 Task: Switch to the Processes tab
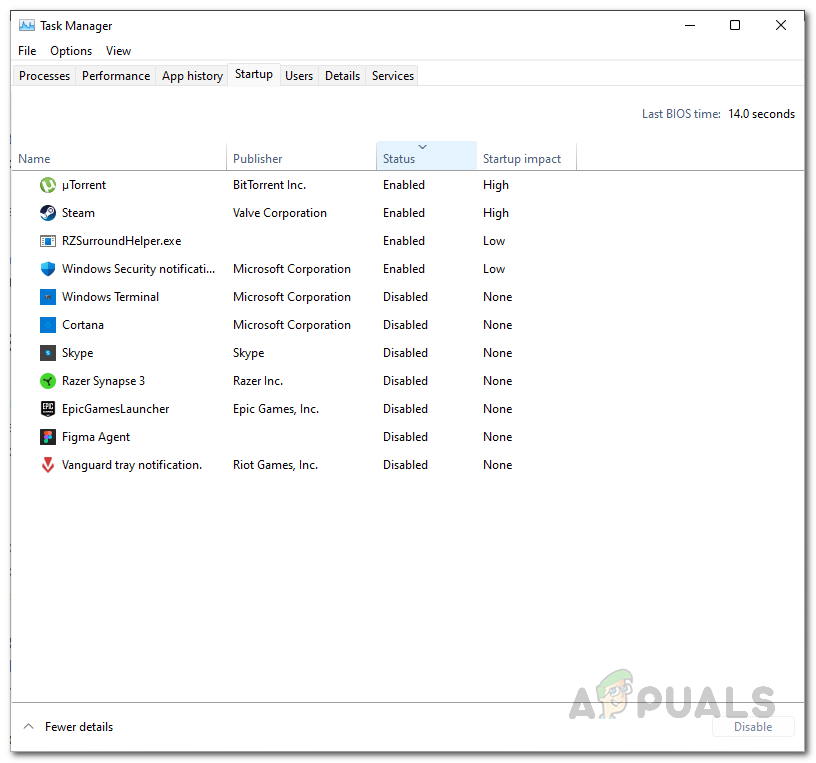tap(43, 75)
